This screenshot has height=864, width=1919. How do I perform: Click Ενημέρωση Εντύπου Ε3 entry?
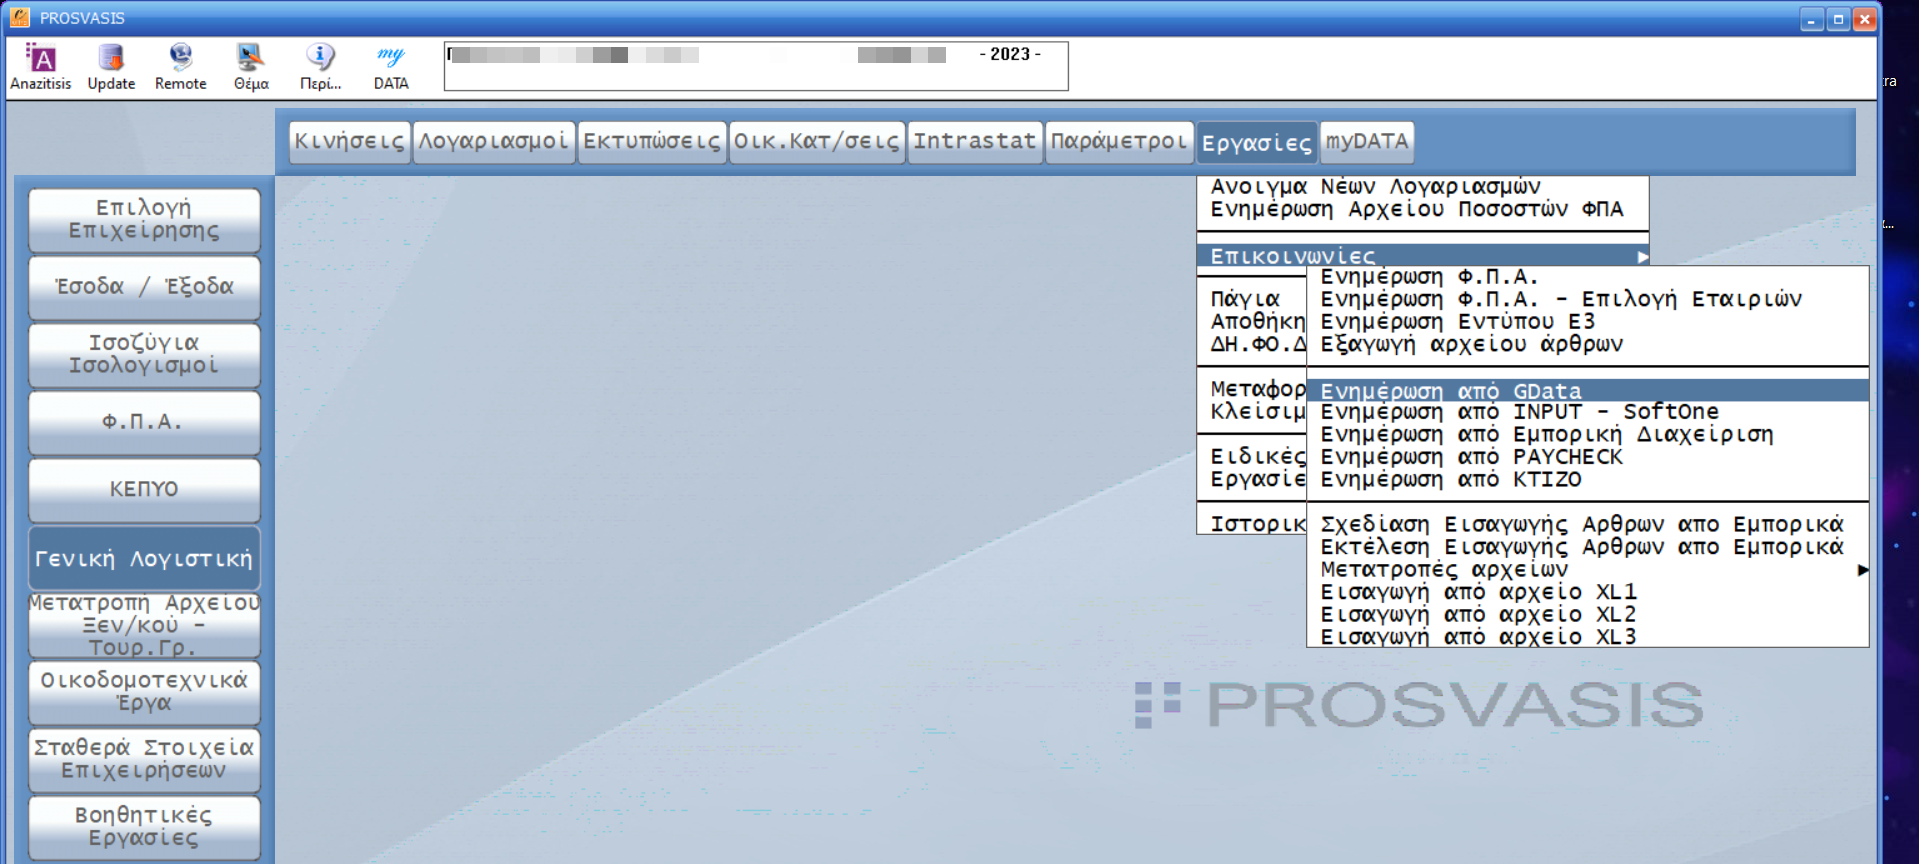coord(1457,322)
